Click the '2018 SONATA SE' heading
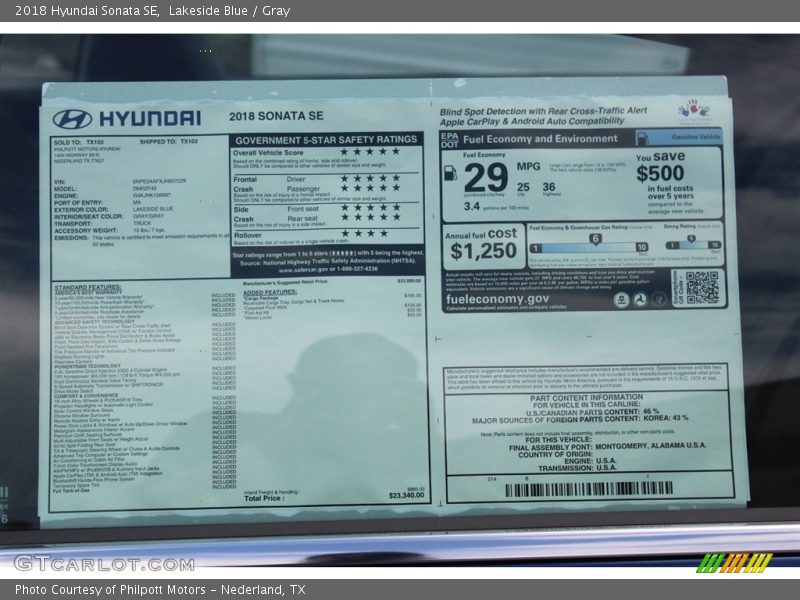The image size is (800, 600). (276, 116)
